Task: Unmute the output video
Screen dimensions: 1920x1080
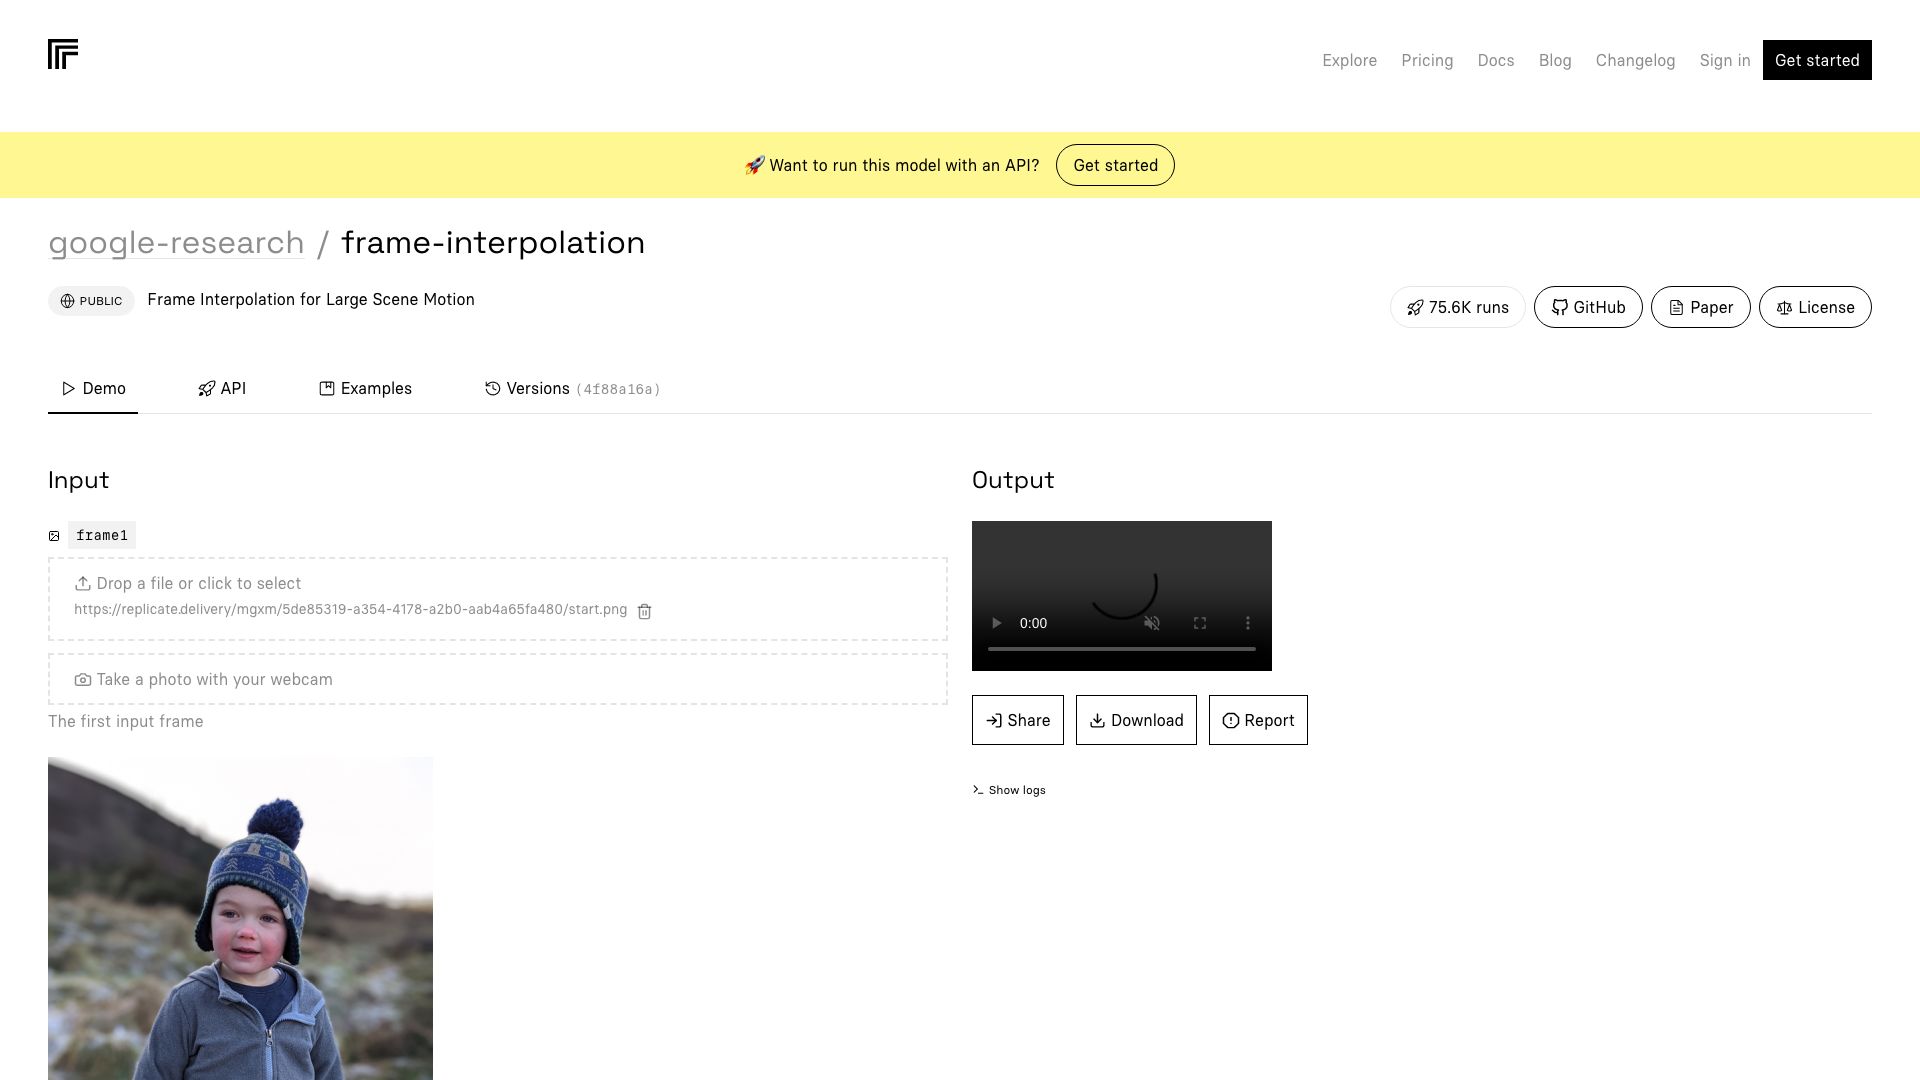Action: (x=1152, y=623)
